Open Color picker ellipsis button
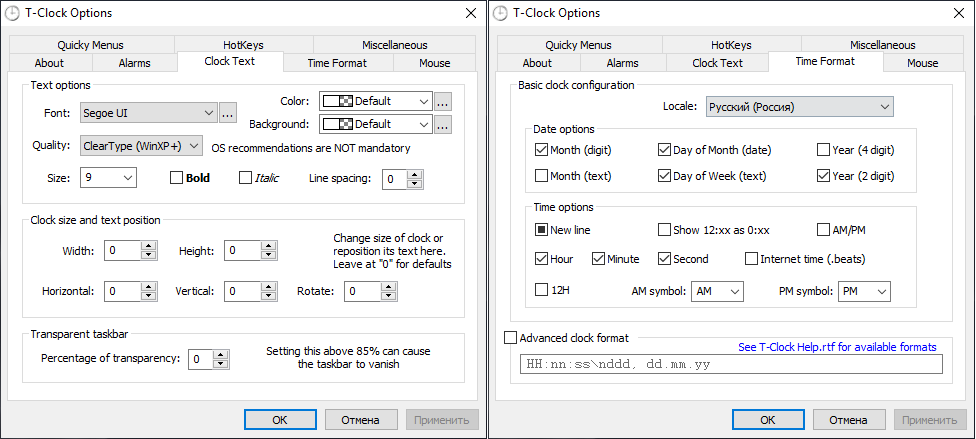Image resolution: width=976 pixels, height=439 pixels. click(443, 101)
